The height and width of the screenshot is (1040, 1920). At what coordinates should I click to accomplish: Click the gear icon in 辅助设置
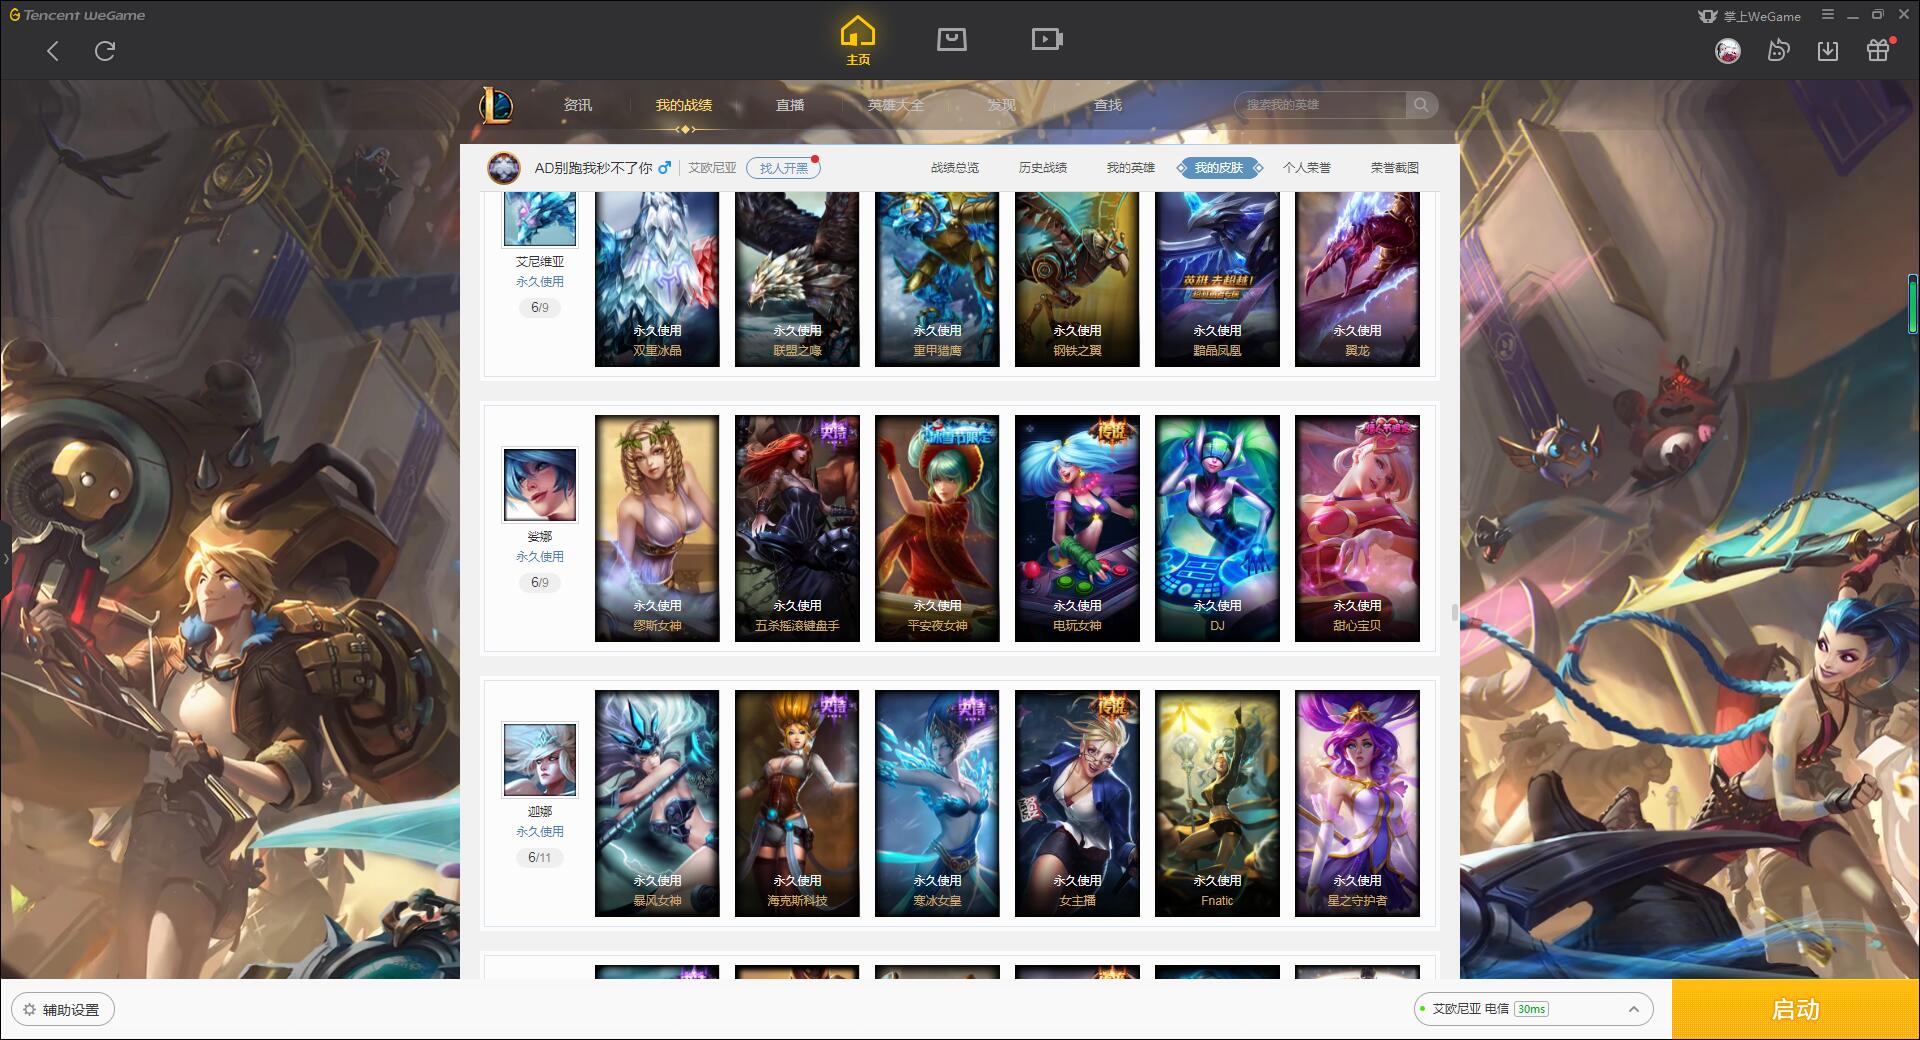[29, 1010]
